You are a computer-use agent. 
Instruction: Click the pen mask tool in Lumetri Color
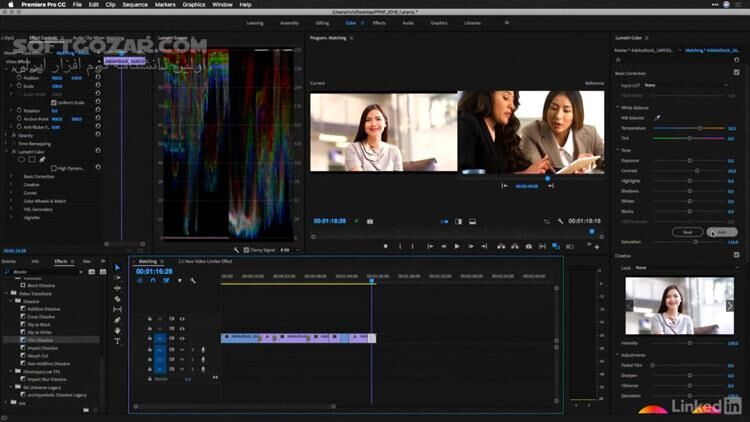point(42,159)
